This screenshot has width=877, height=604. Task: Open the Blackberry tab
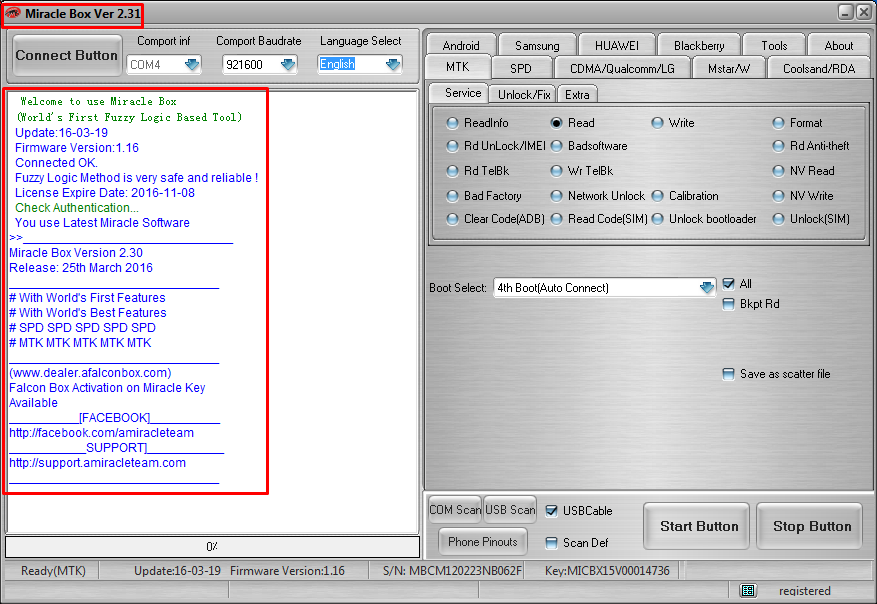click(699, 45)
